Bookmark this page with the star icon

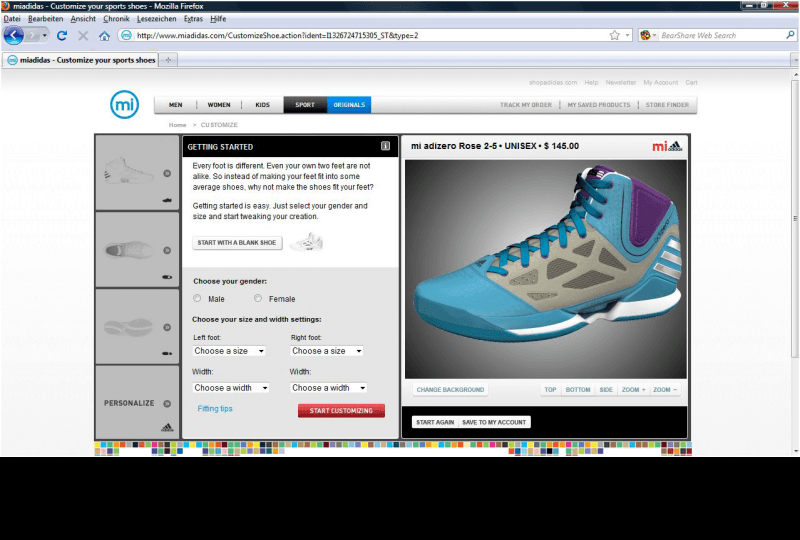pos(614,35)
